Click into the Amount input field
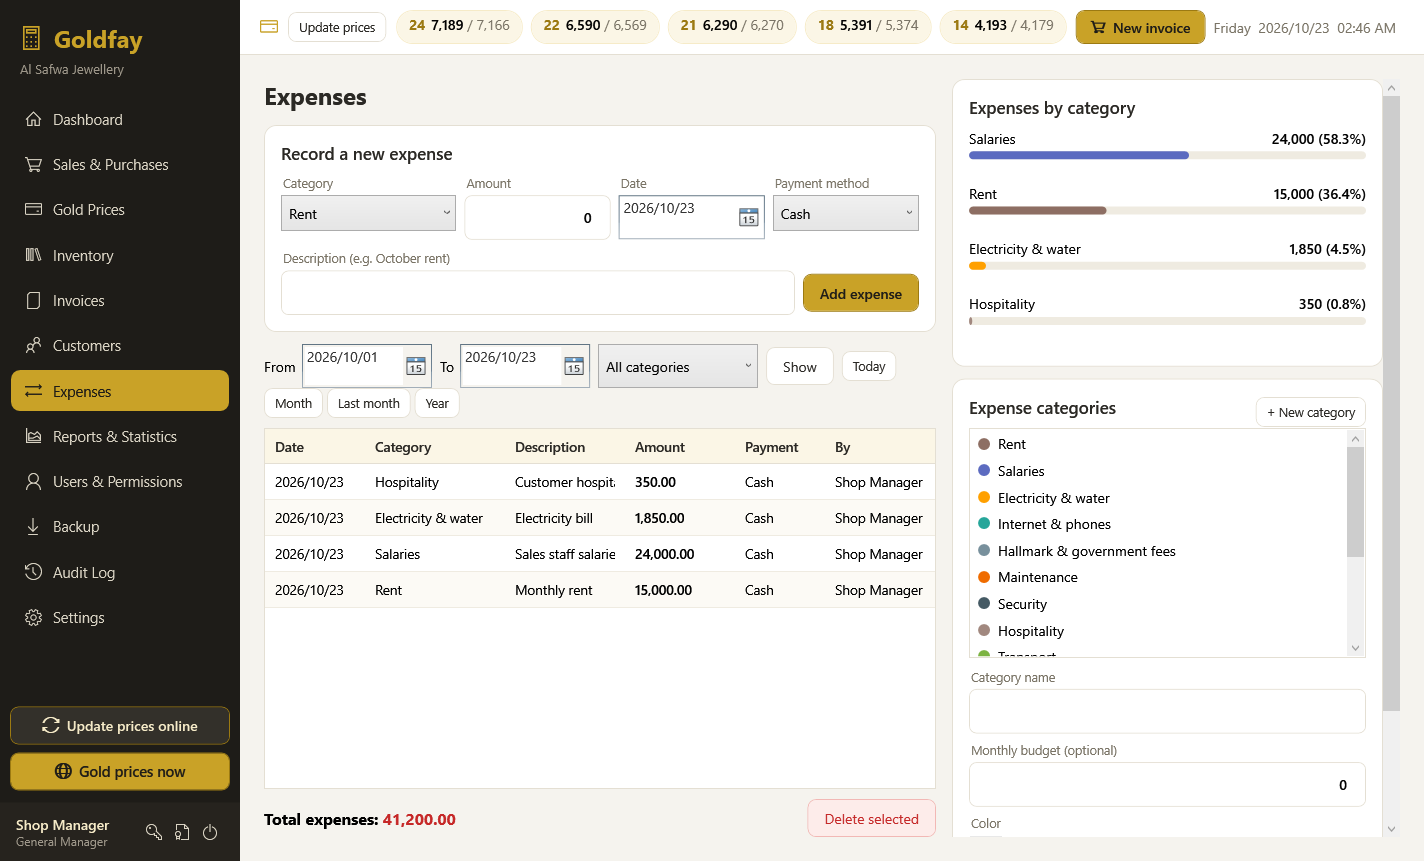Viewport: 1424px width, 861px height. click(537, 217)
